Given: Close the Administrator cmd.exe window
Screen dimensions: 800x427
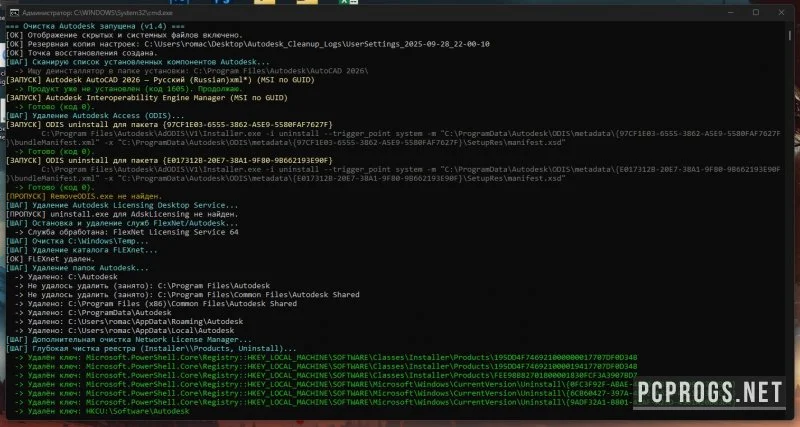Looking at the screenshot, I should click(781, 13).
